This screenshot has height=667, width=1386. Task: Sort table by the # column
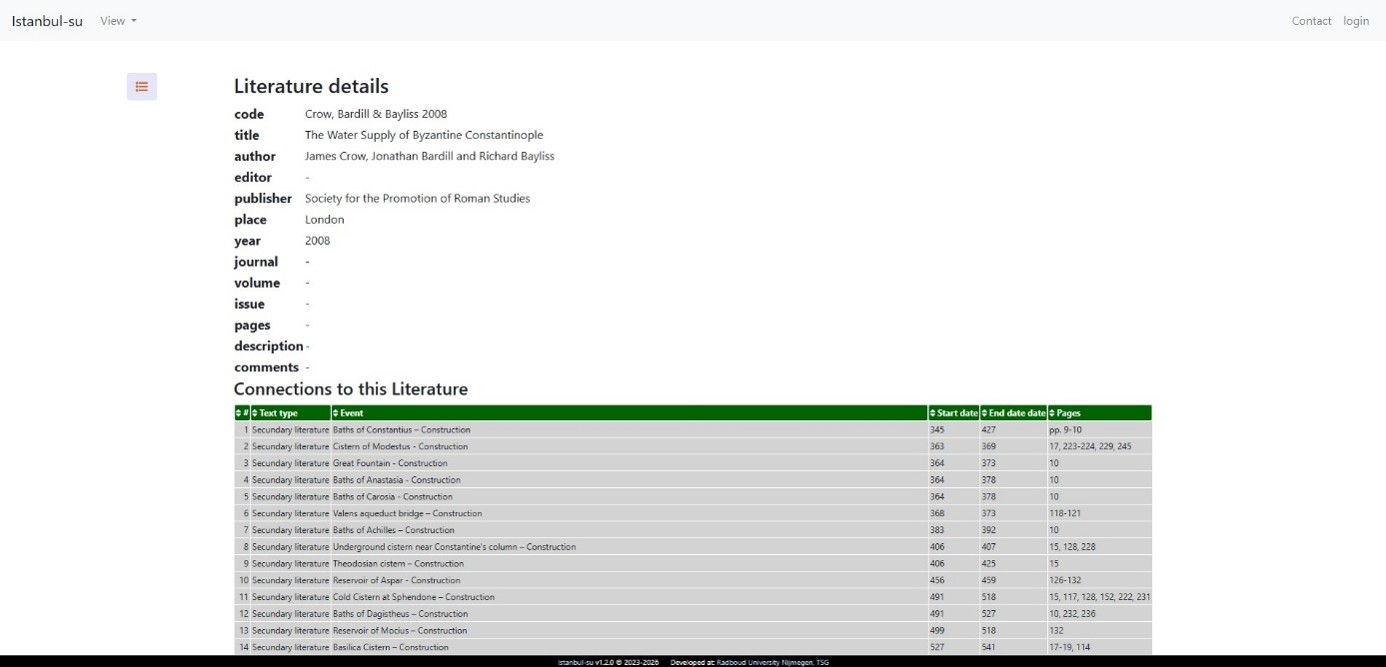242,413
